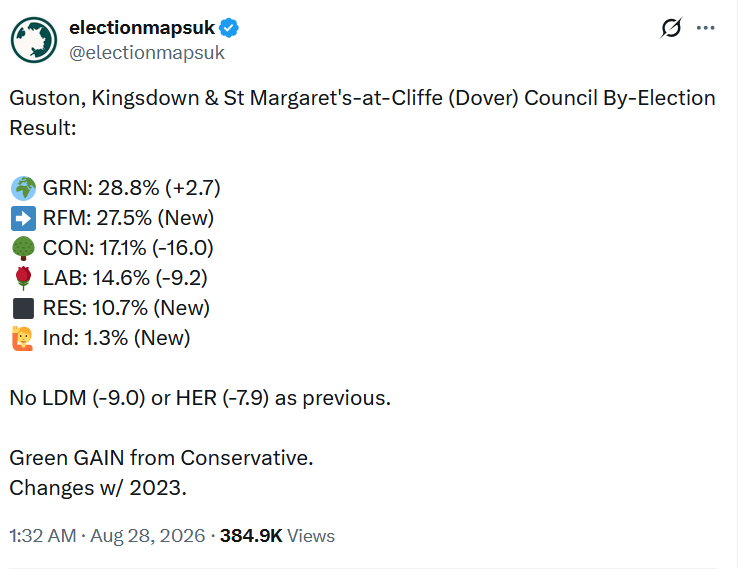Click the Changes w/ 2023 line

(x=98, y=488)
